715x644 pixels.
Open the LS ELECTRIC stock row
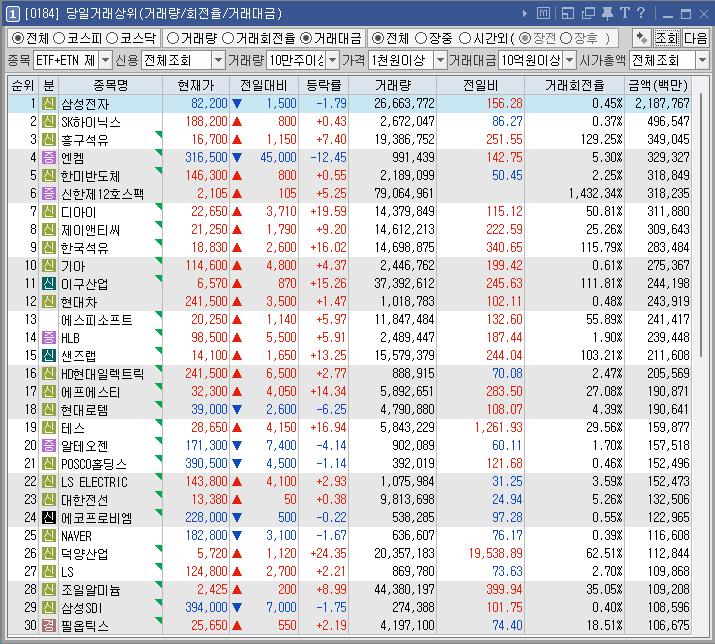pos(350,482)
